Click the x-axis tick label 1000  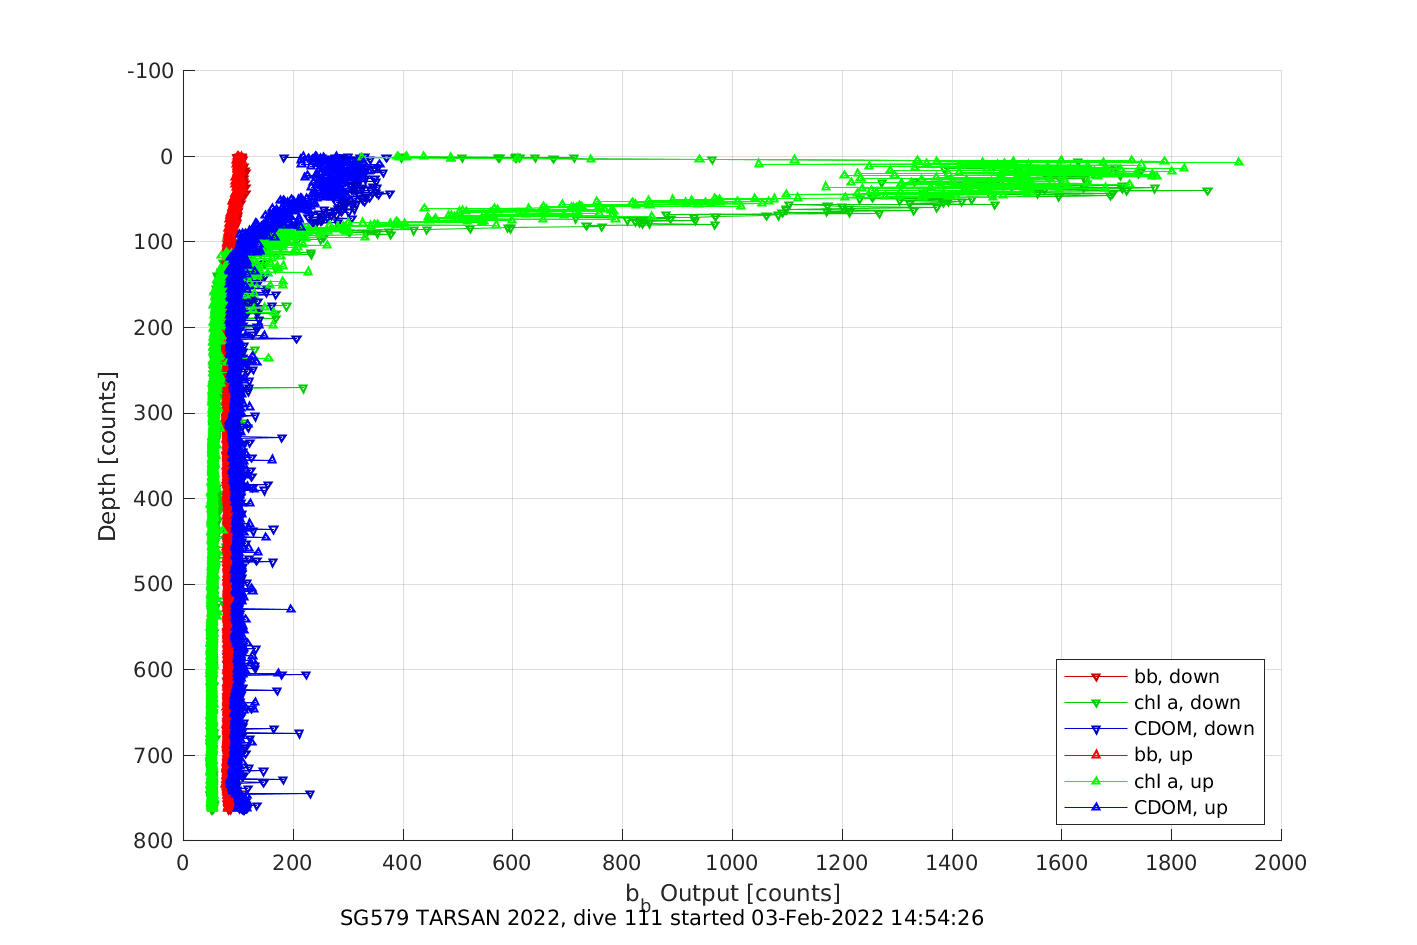click(732, 863)
